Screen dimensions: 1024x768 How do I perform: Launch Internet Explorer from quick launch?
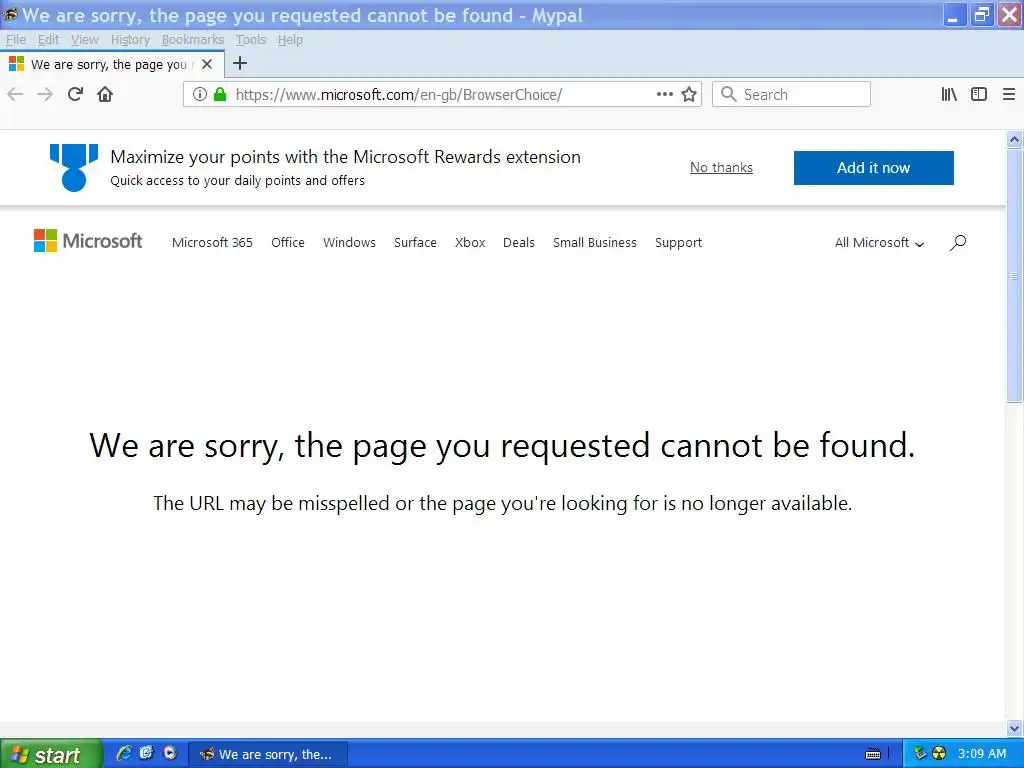123,753
